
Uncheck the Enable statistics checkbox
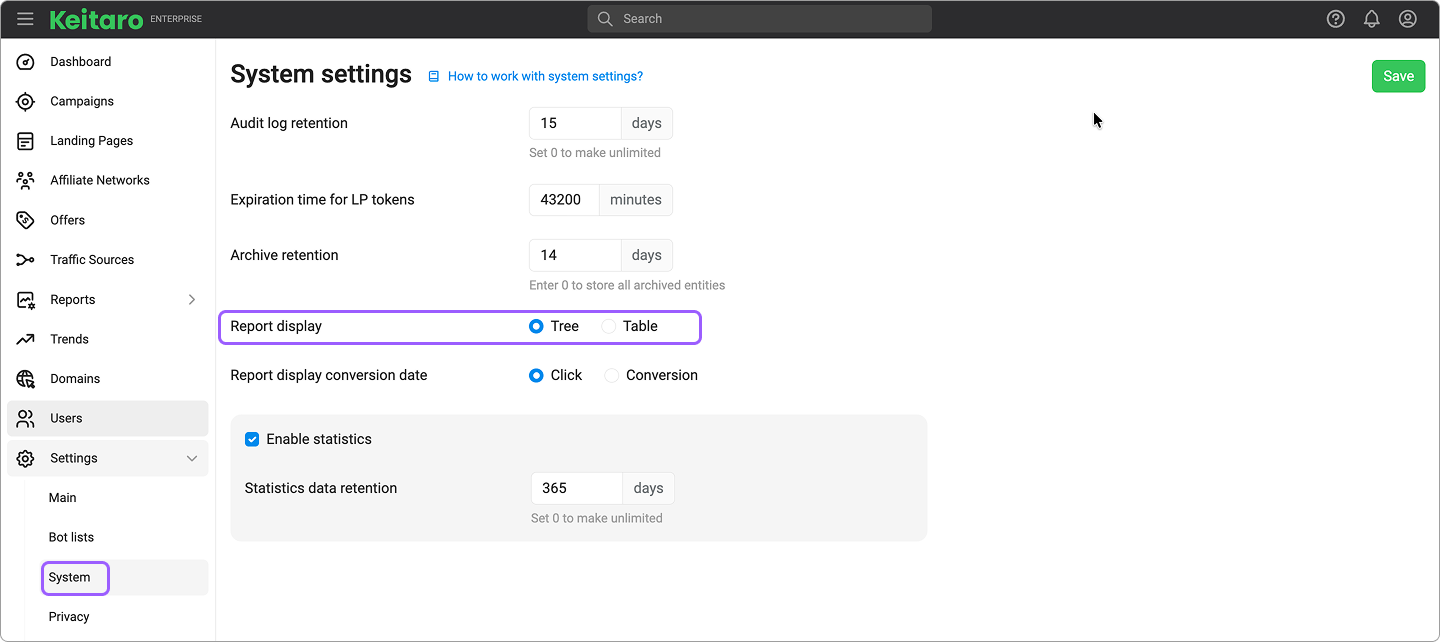click(252, 439)
